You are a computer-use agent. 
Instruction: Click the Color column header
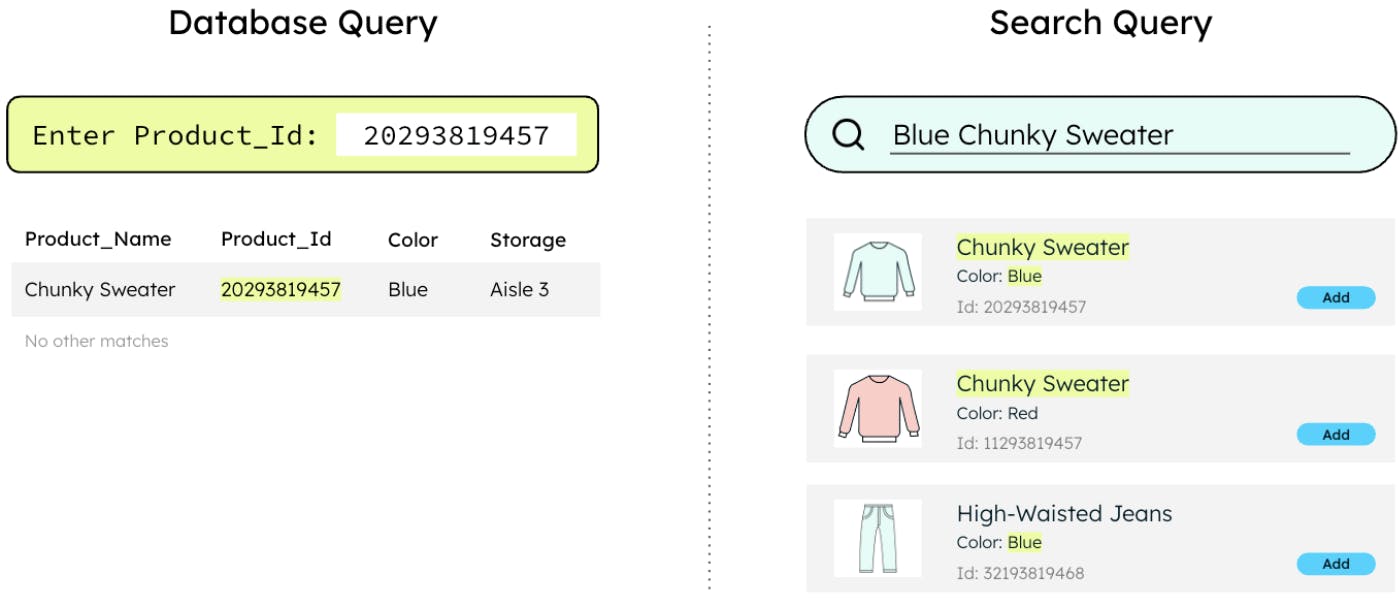[413, 240]
